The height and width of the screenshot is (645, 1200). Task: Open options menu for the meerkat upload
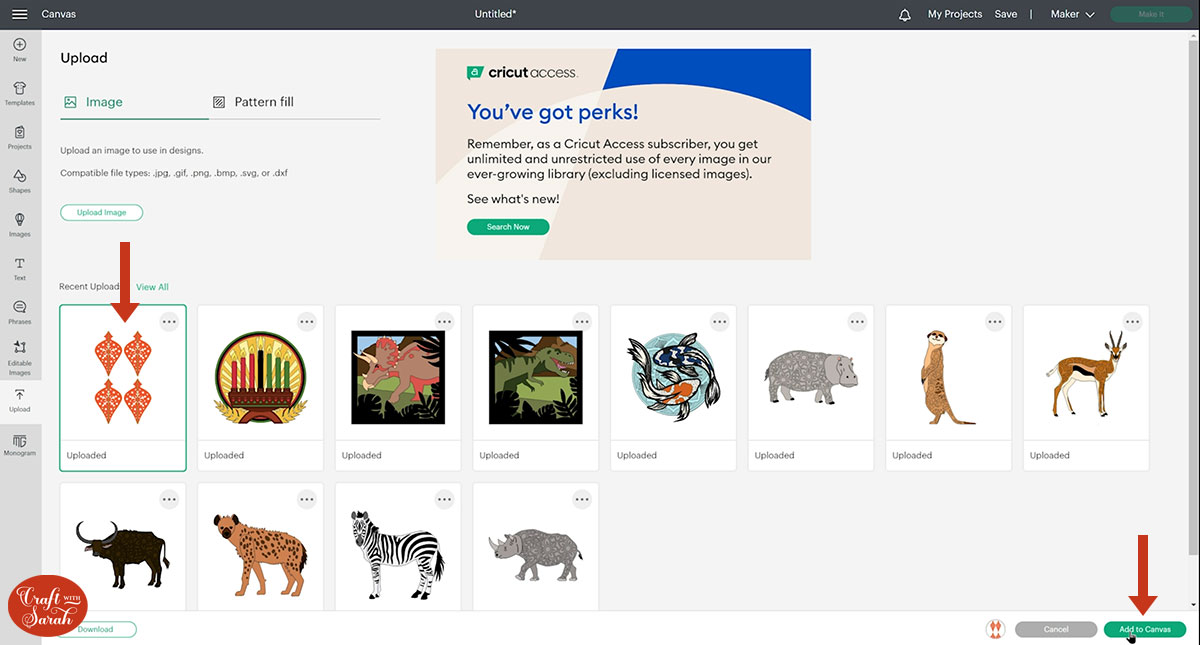pyautogui.click(x=995, y=322)
